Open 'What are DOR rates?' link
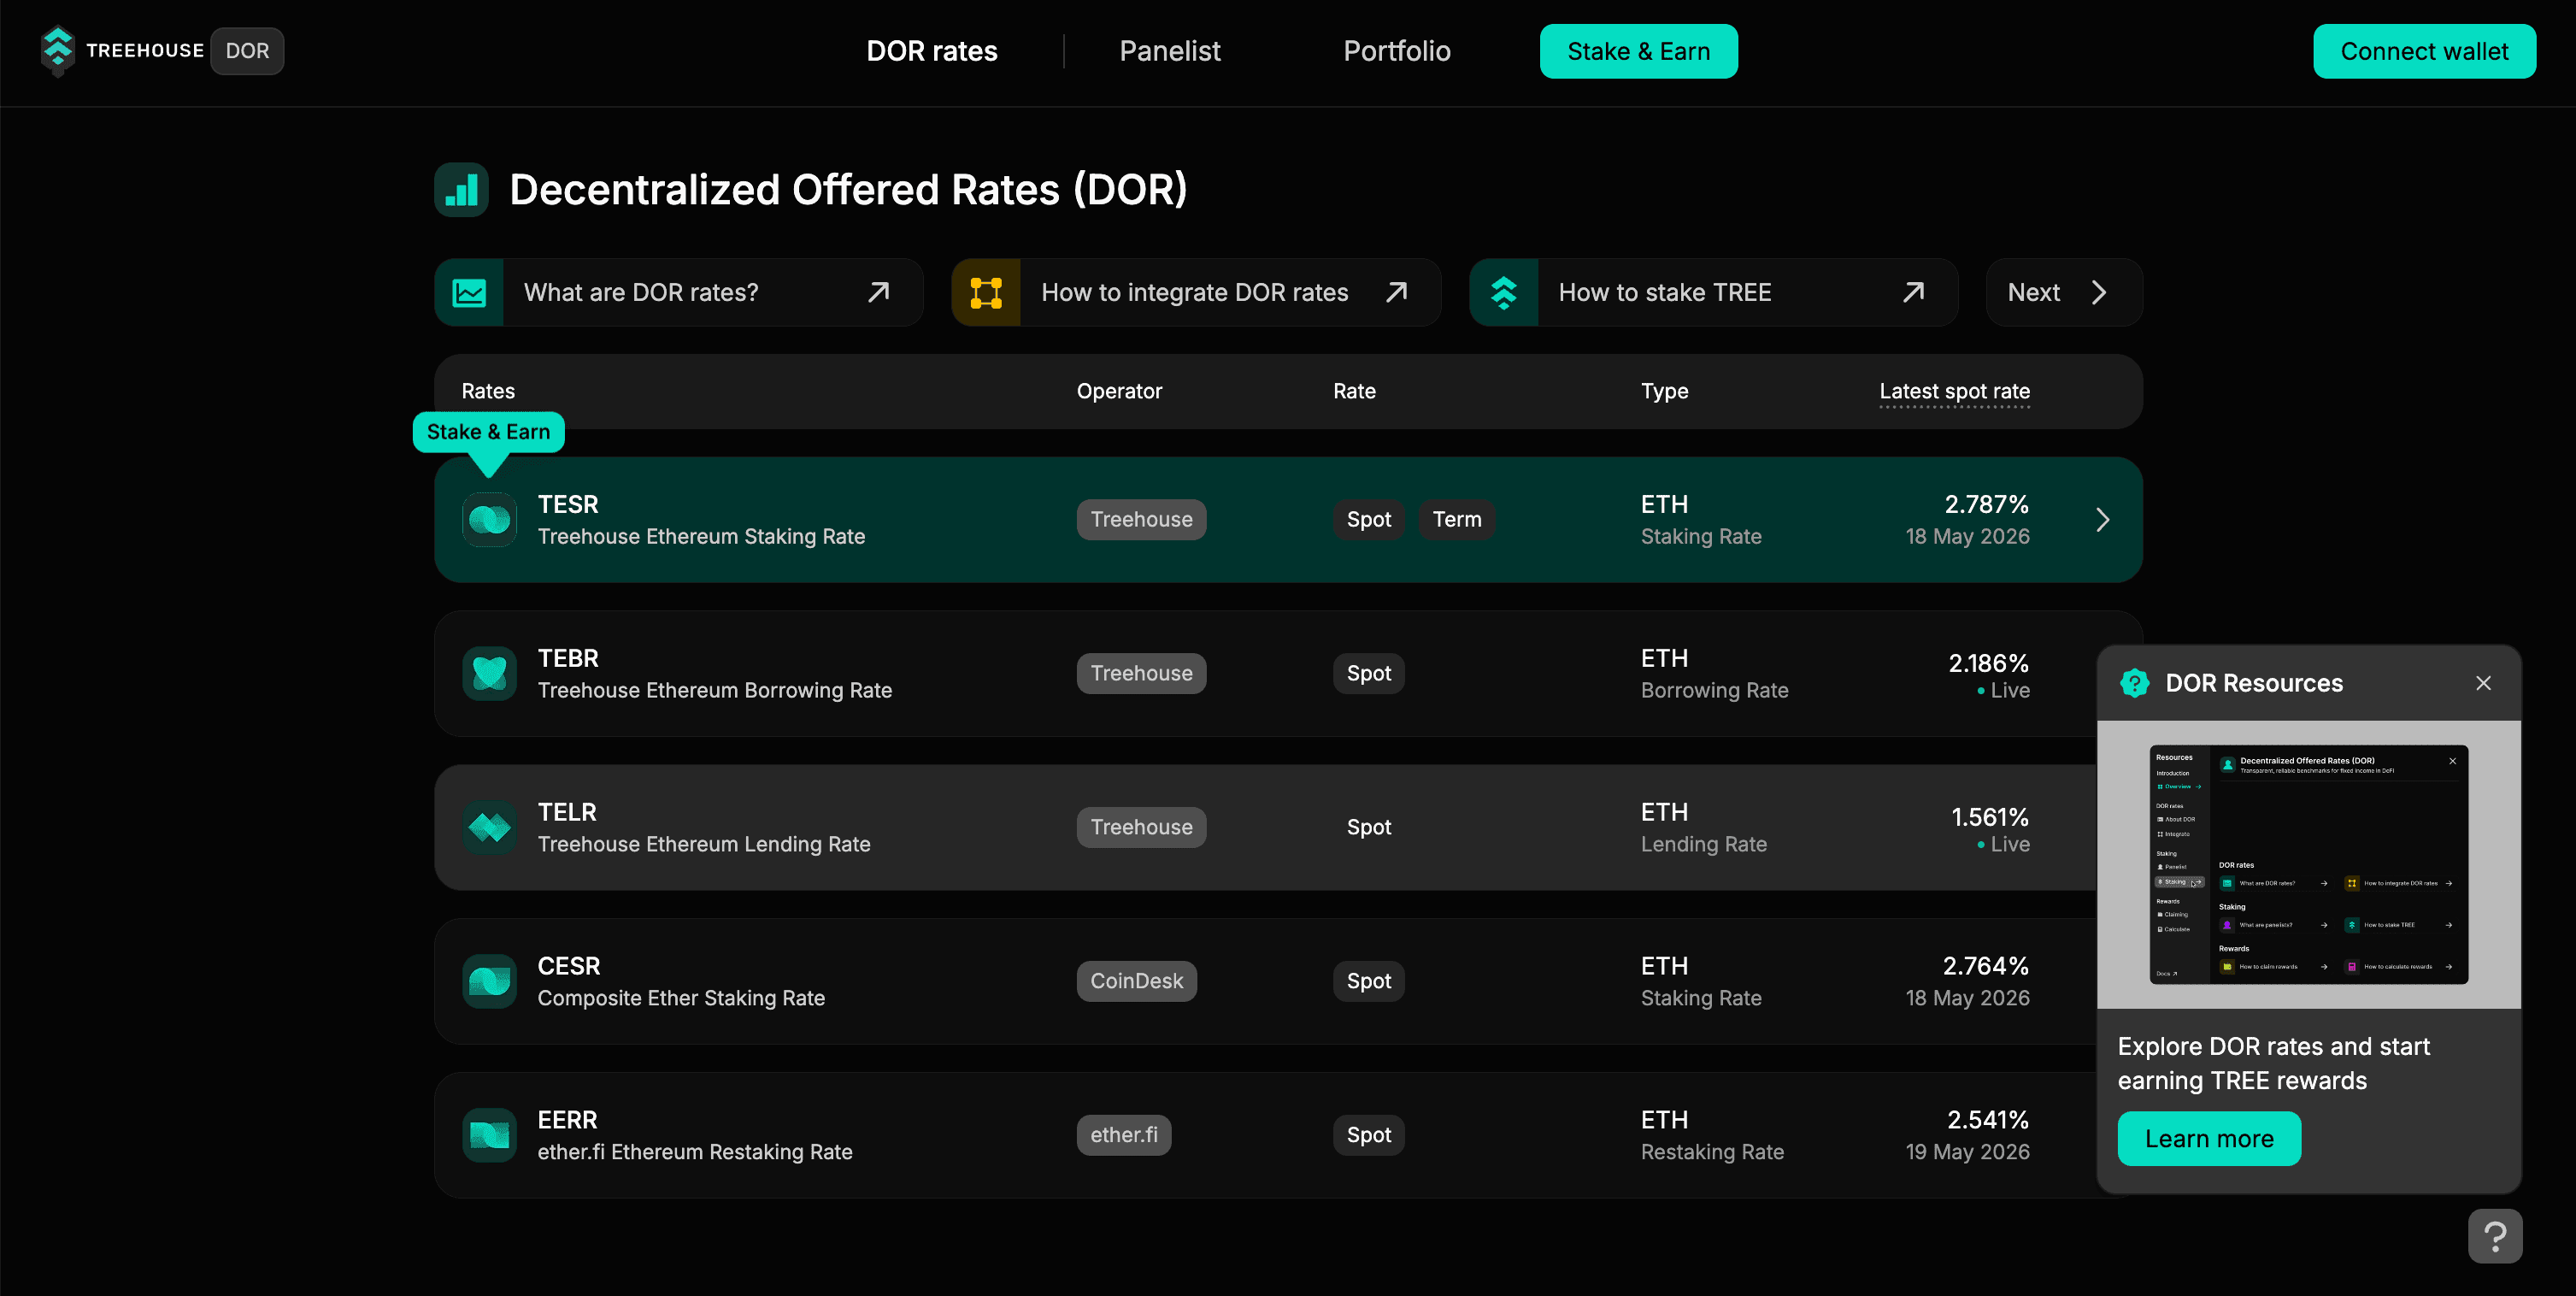 tap(679, 293)
